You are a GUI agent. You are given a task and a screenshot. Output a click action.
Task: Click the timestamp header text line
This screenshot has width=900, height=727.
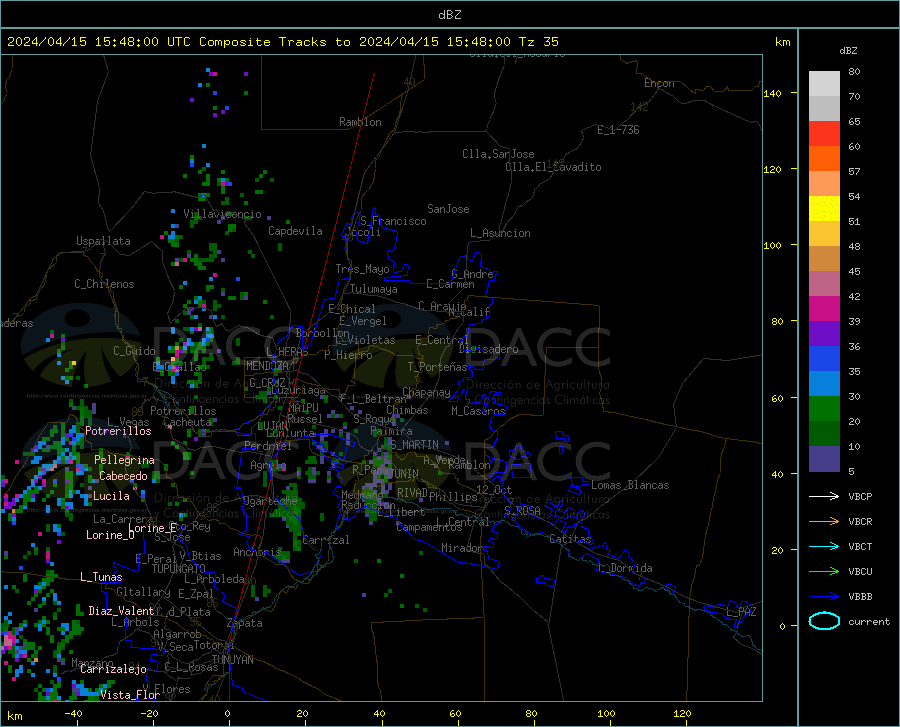tap(283, 42)
